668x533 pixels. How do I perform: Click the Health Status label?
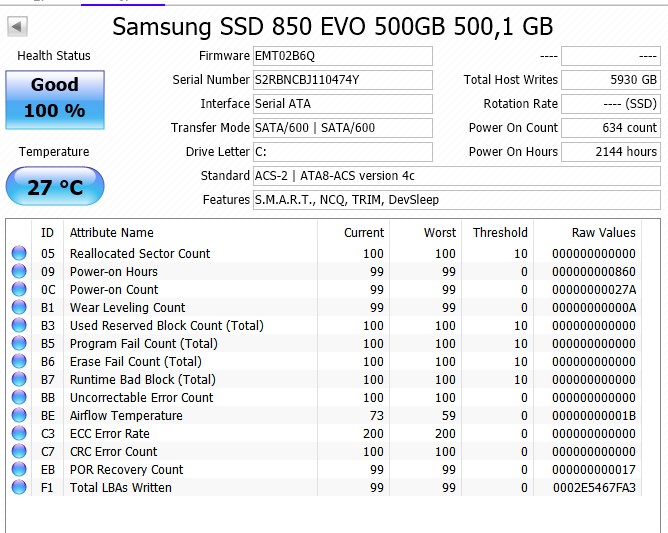(54, 55)
